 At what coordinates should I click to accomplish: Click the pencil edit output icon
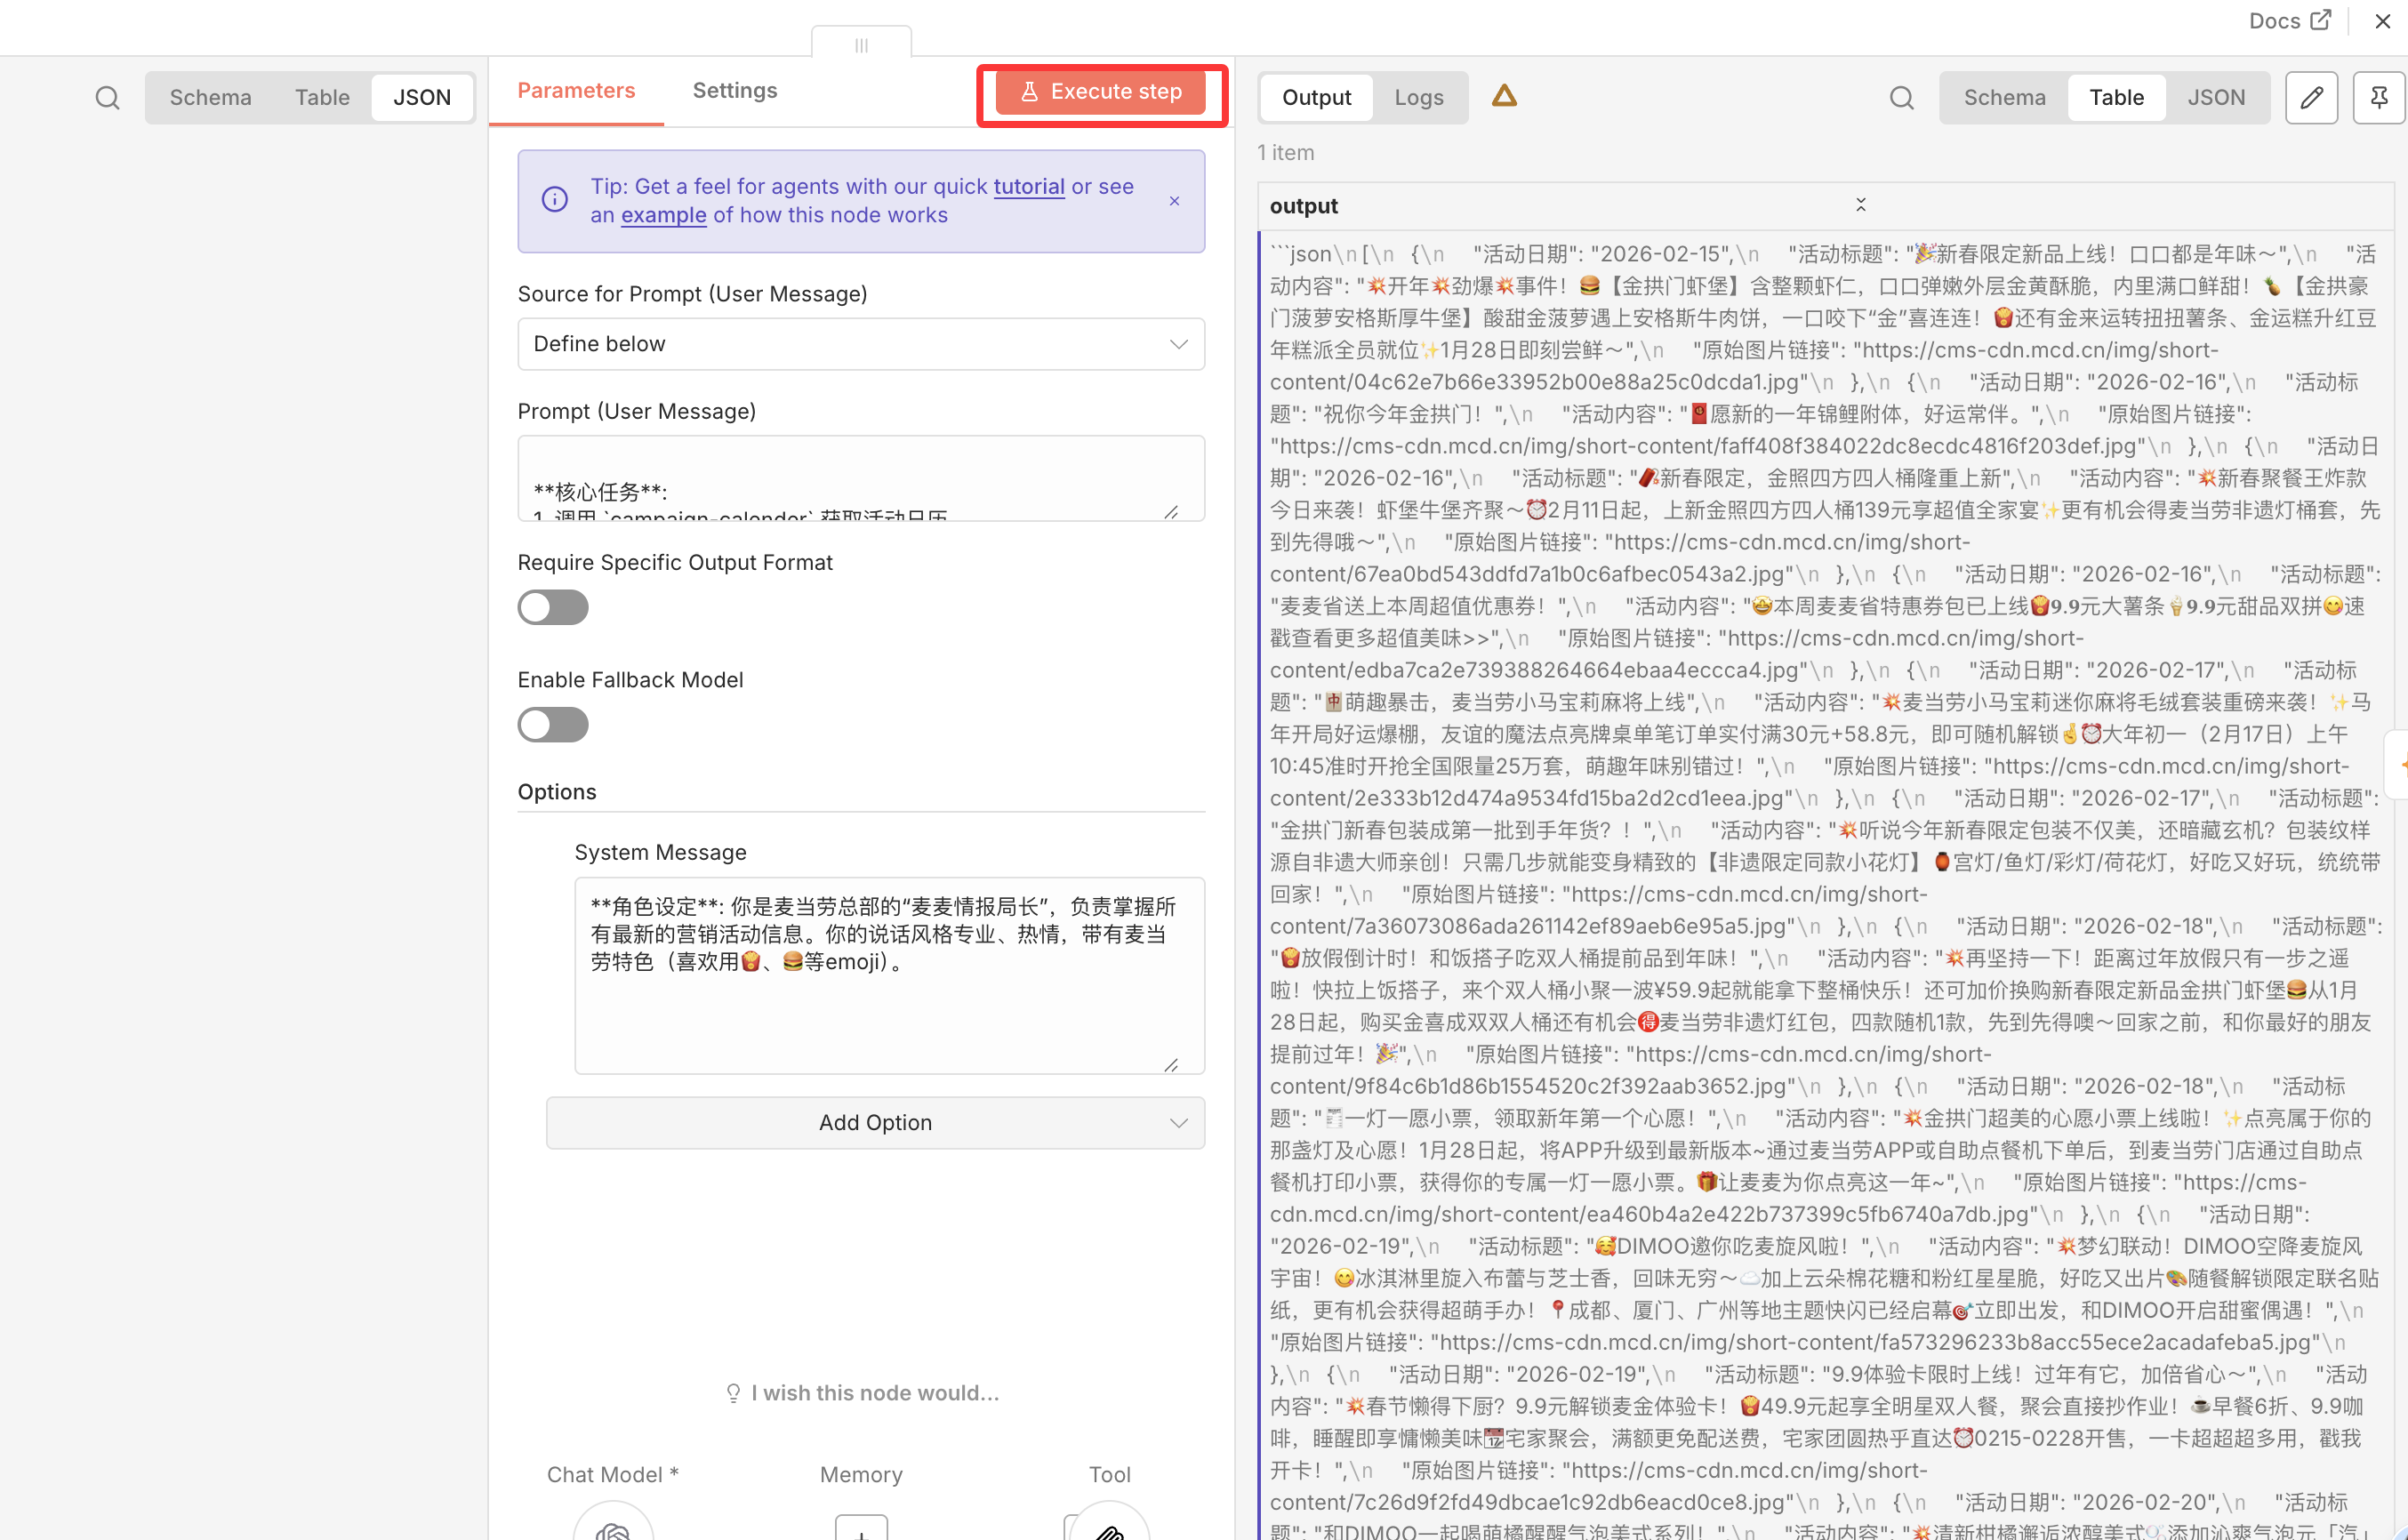(x=2310, y=97)
